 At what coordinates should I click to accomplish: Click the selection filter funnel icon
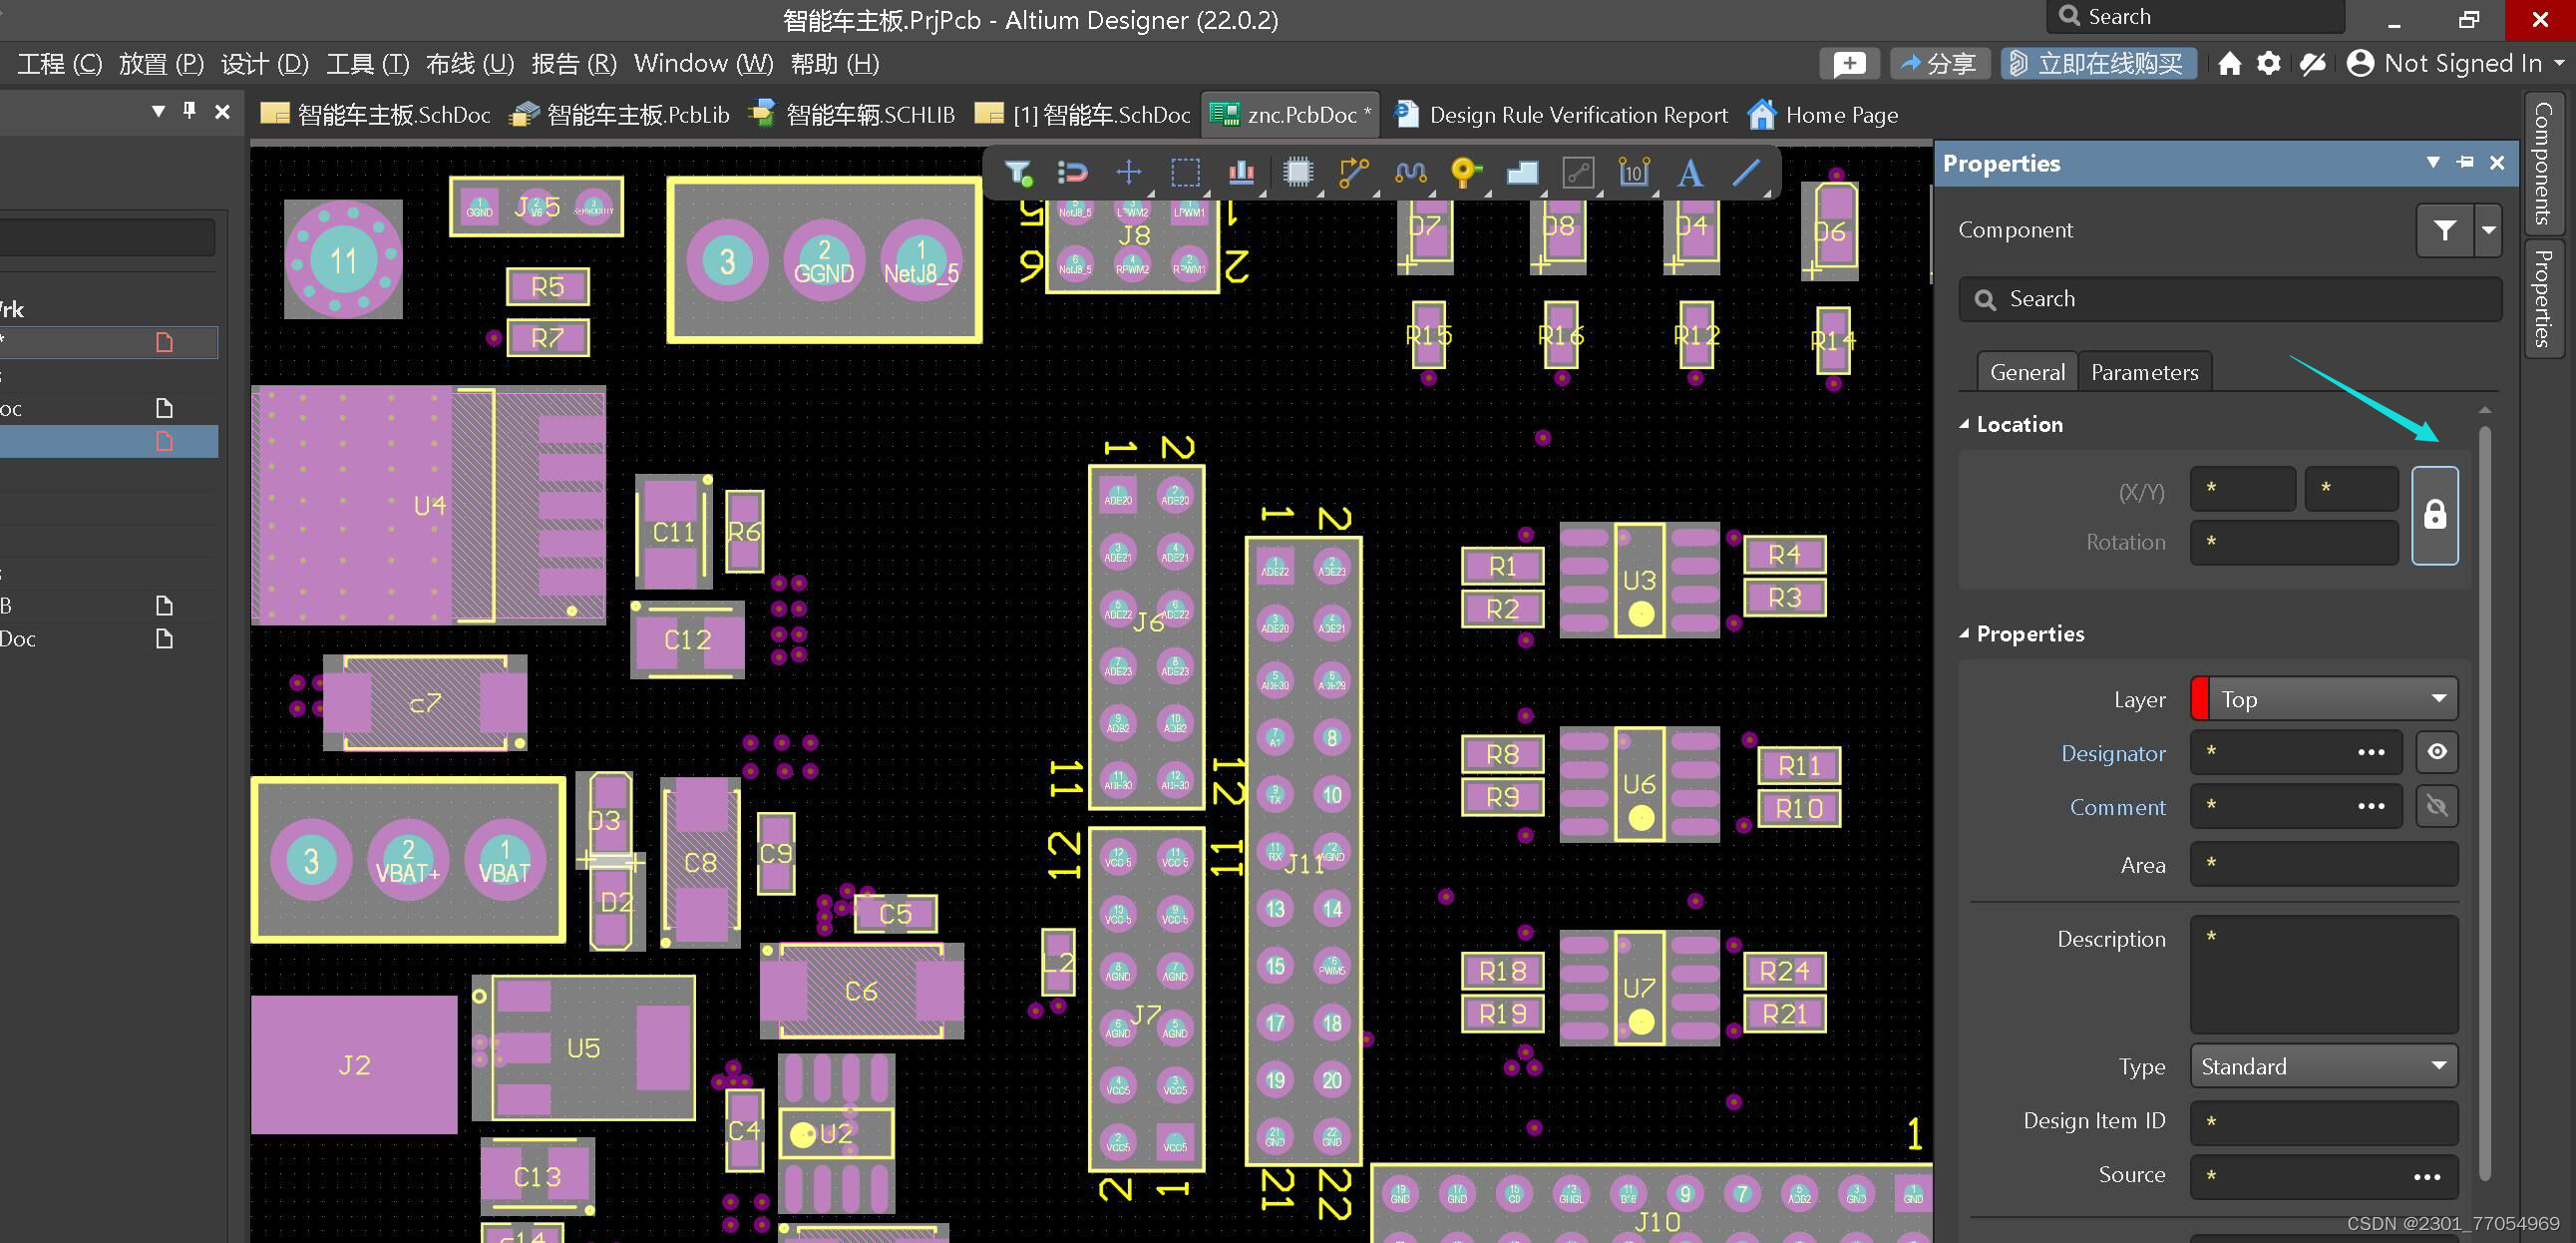click(1018, 173)
